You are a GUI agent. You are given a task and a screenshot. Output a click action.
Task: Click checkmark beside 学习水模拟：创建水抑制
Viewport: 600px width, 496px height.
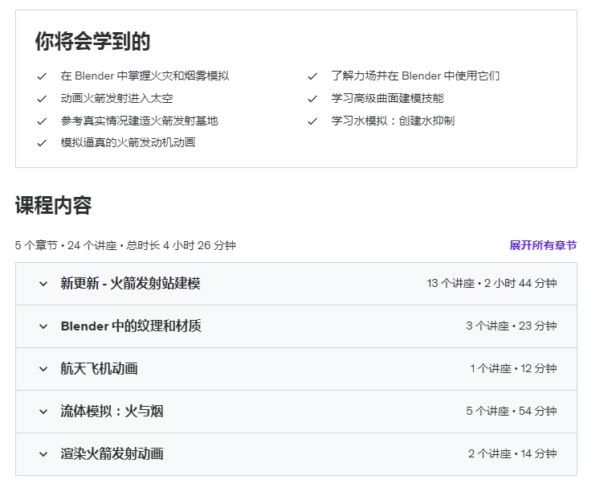tap(313, 121)
